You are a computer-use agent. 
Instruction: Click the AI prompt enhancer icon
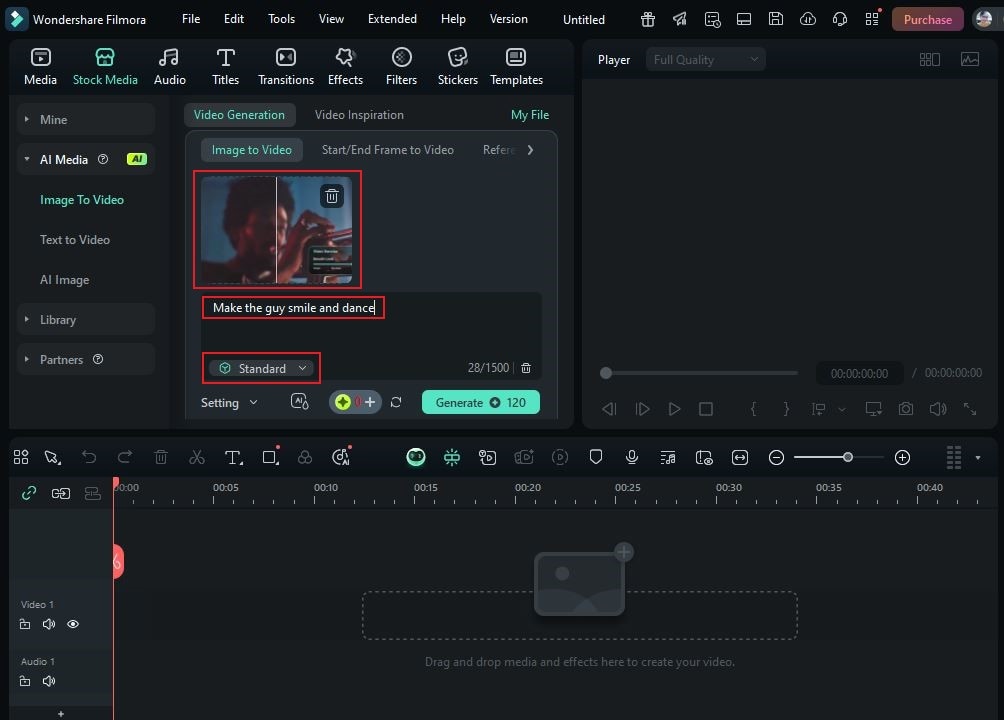pos(300,402)
